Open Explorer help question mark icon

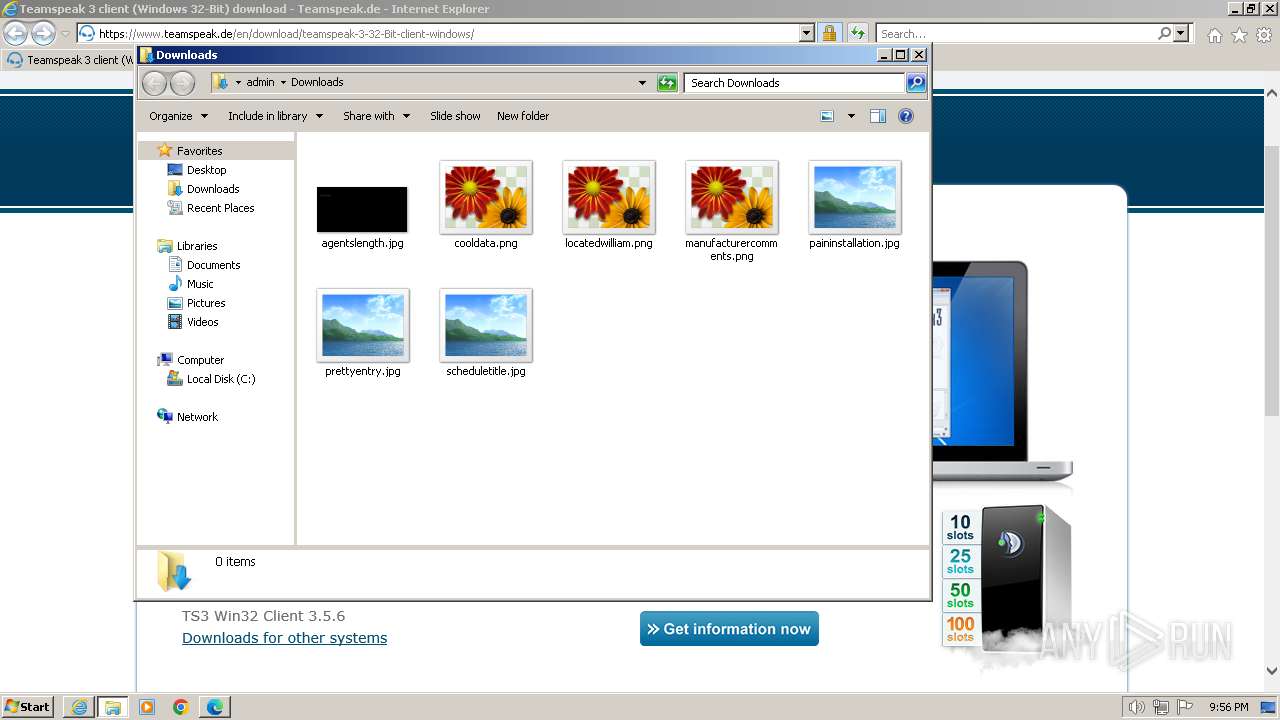click(906, 116)
